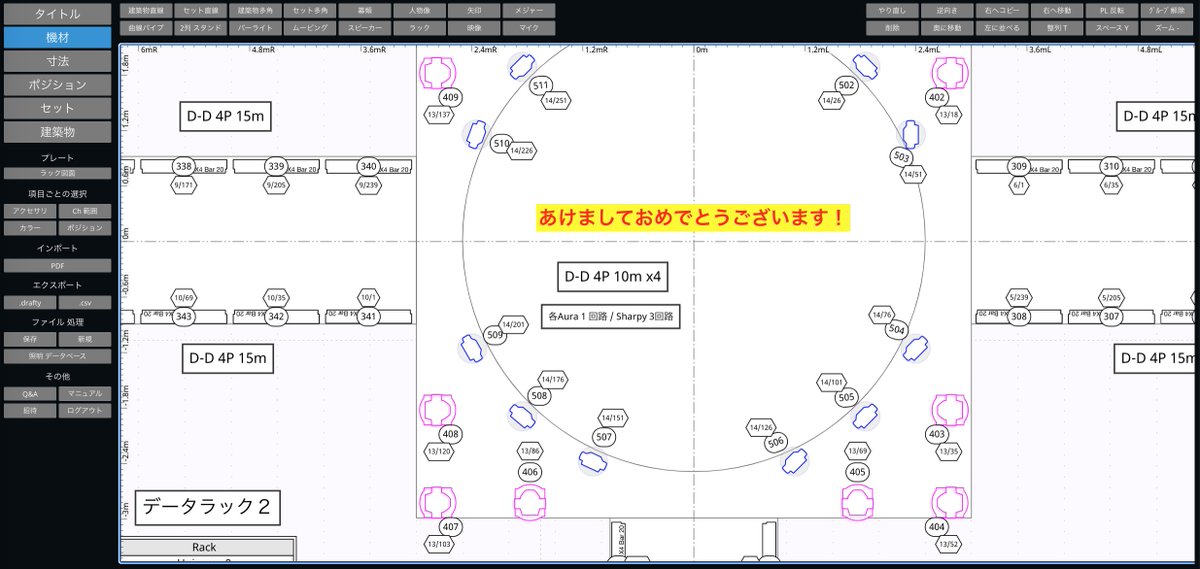Add a 2列 スタンド
This screenshot has height=569, width=1200.
tap(200, 28)
